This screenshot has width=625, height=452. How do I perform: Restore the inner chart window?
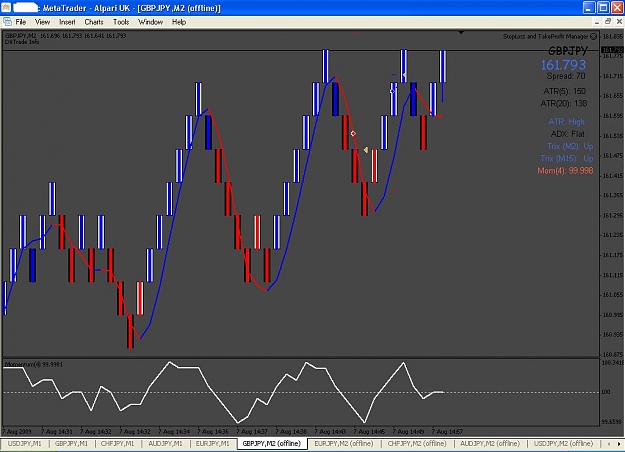click(608, 22)
